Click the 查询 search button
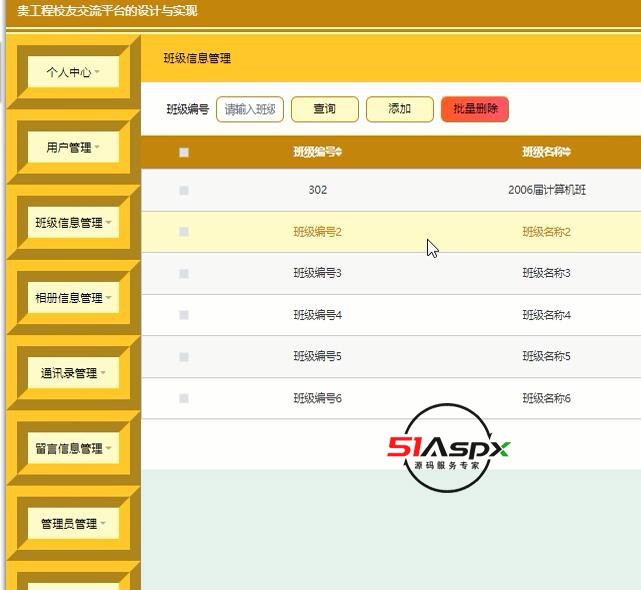Viewport: 641px width, 590px height. click(325, 109)
